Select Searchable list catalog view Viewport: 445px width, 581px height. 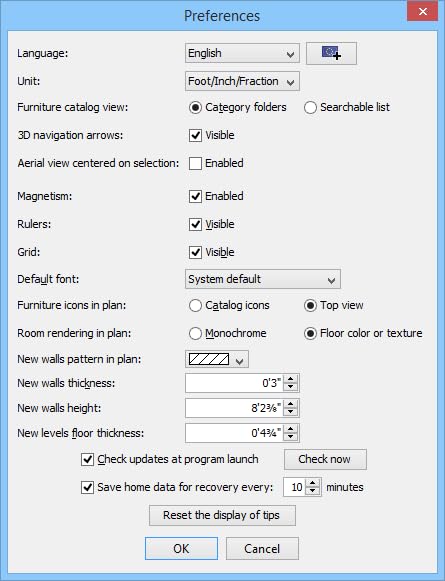[x=310, y=107]
